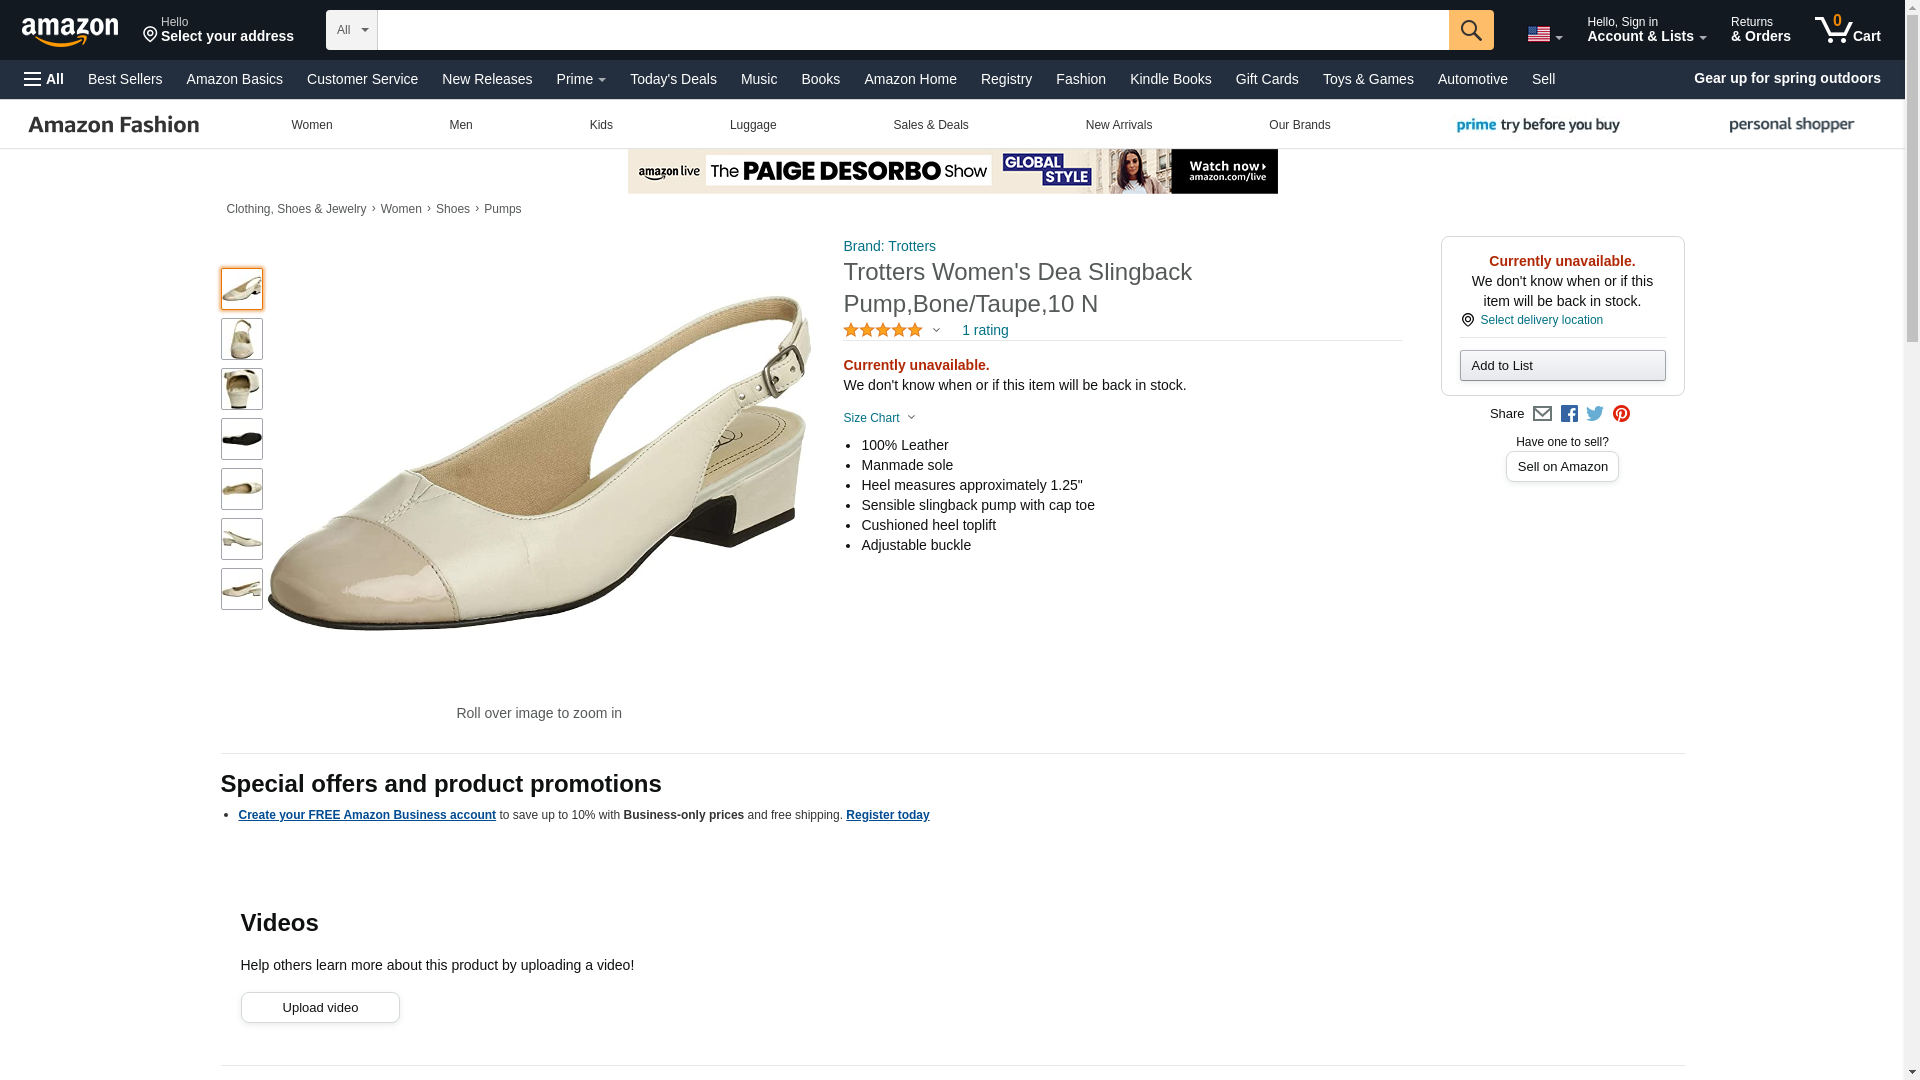Image resolution: width=1920 pixels, height=1080 pixels.
Task: Click Sell on Amazon button
Action: pyautogui.click(x=1562, y=467)
